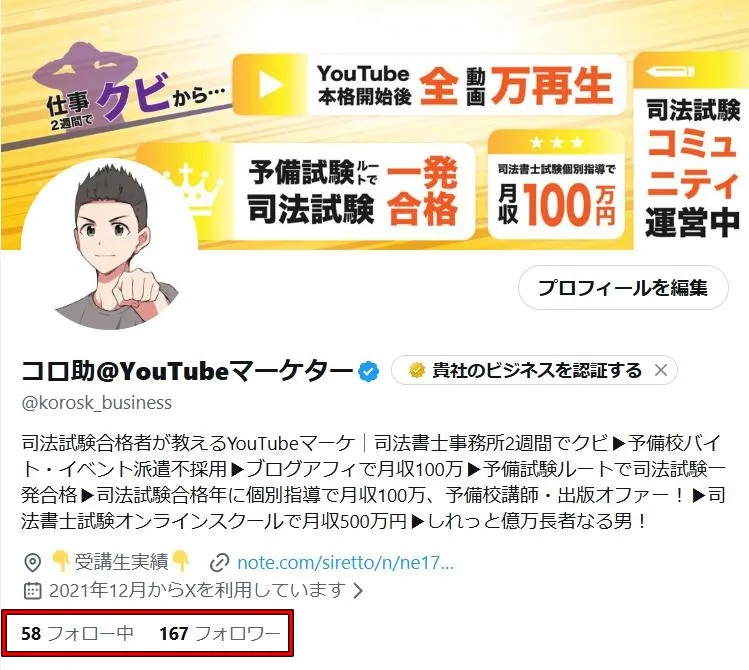Expand join date details chevron

[x=358, y=591]
